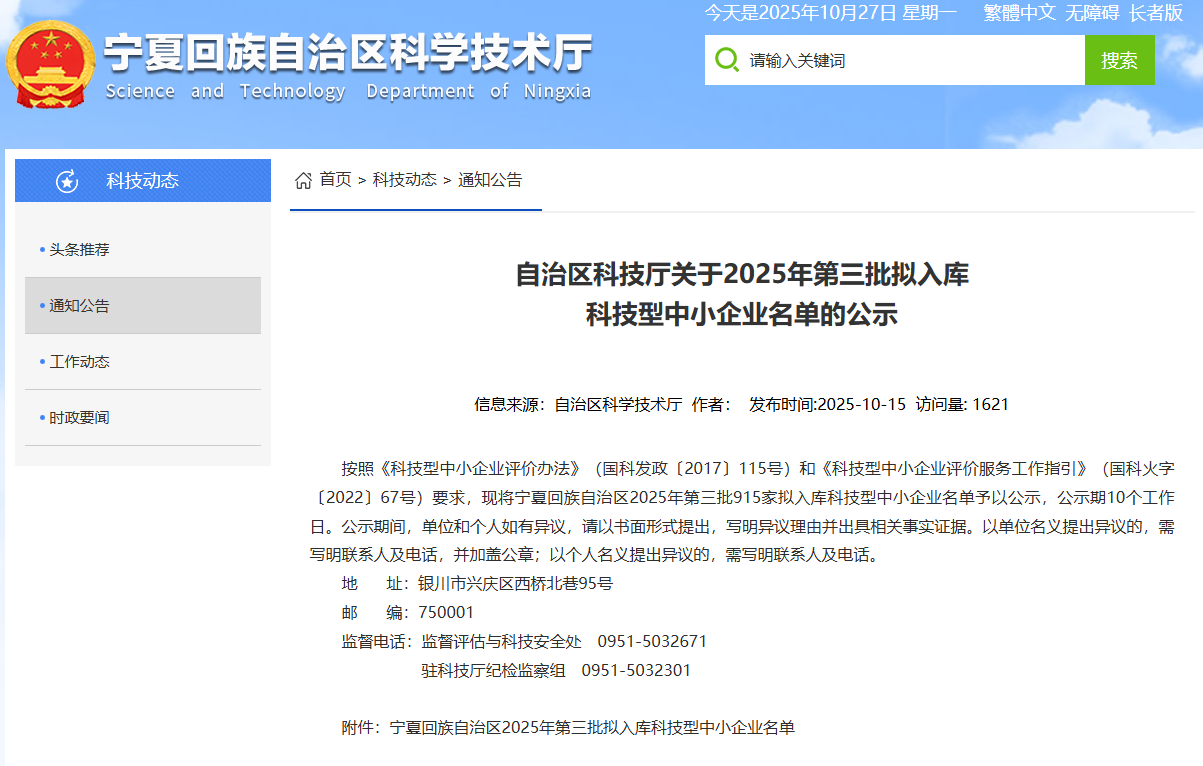Click 通知公告 in the breadcrumb trail
This screenshot has width=1203, height=766.
[490, 180]
